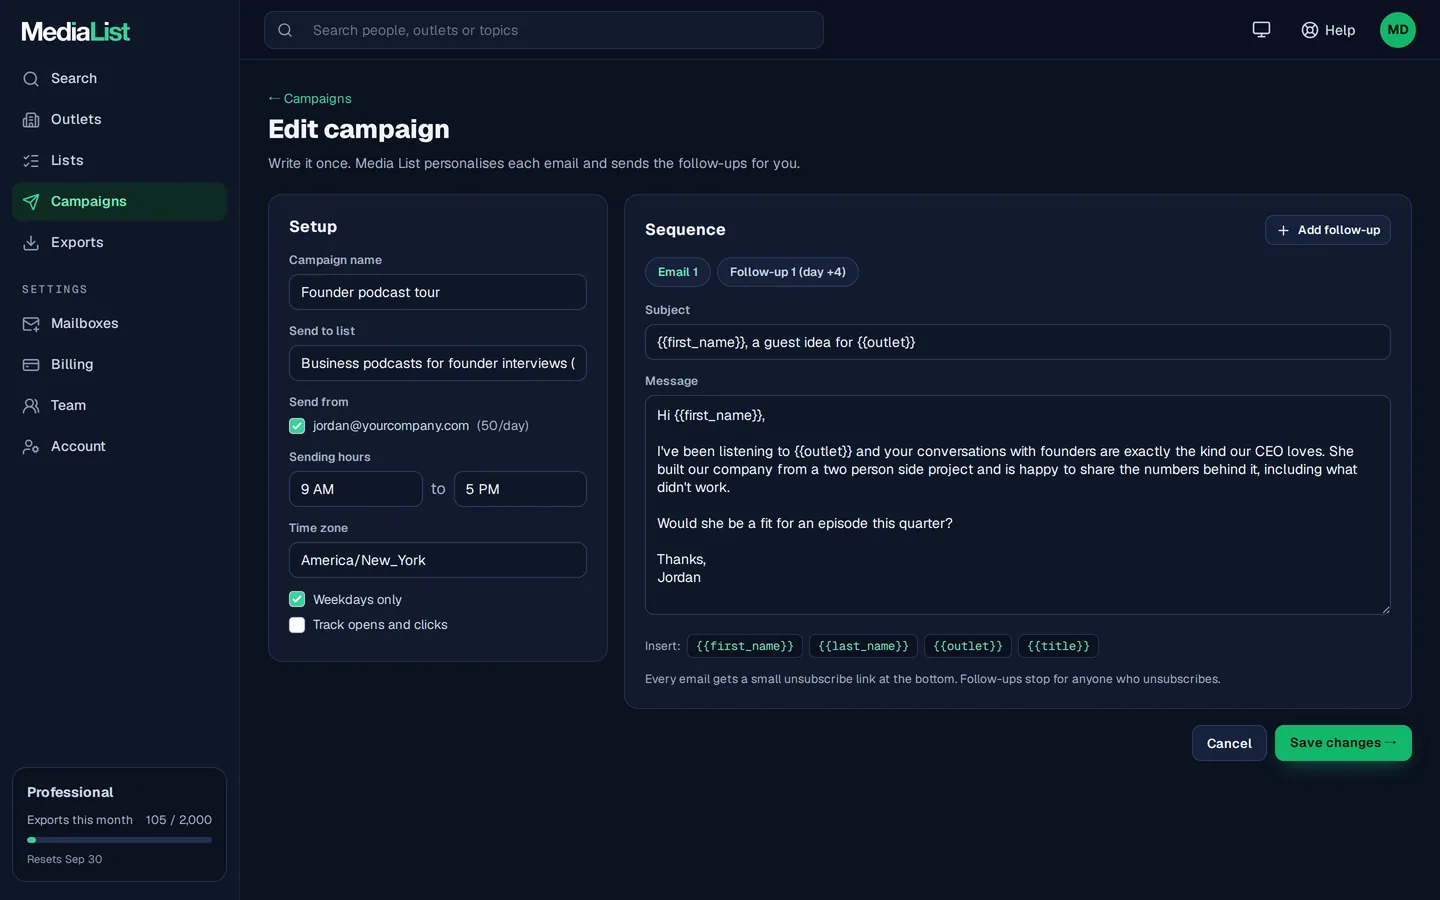This screenshot has height=900, width=1440.
Task: Open the MD user avatar menu
Action: pyautogui.click(x=1398, y=30)
